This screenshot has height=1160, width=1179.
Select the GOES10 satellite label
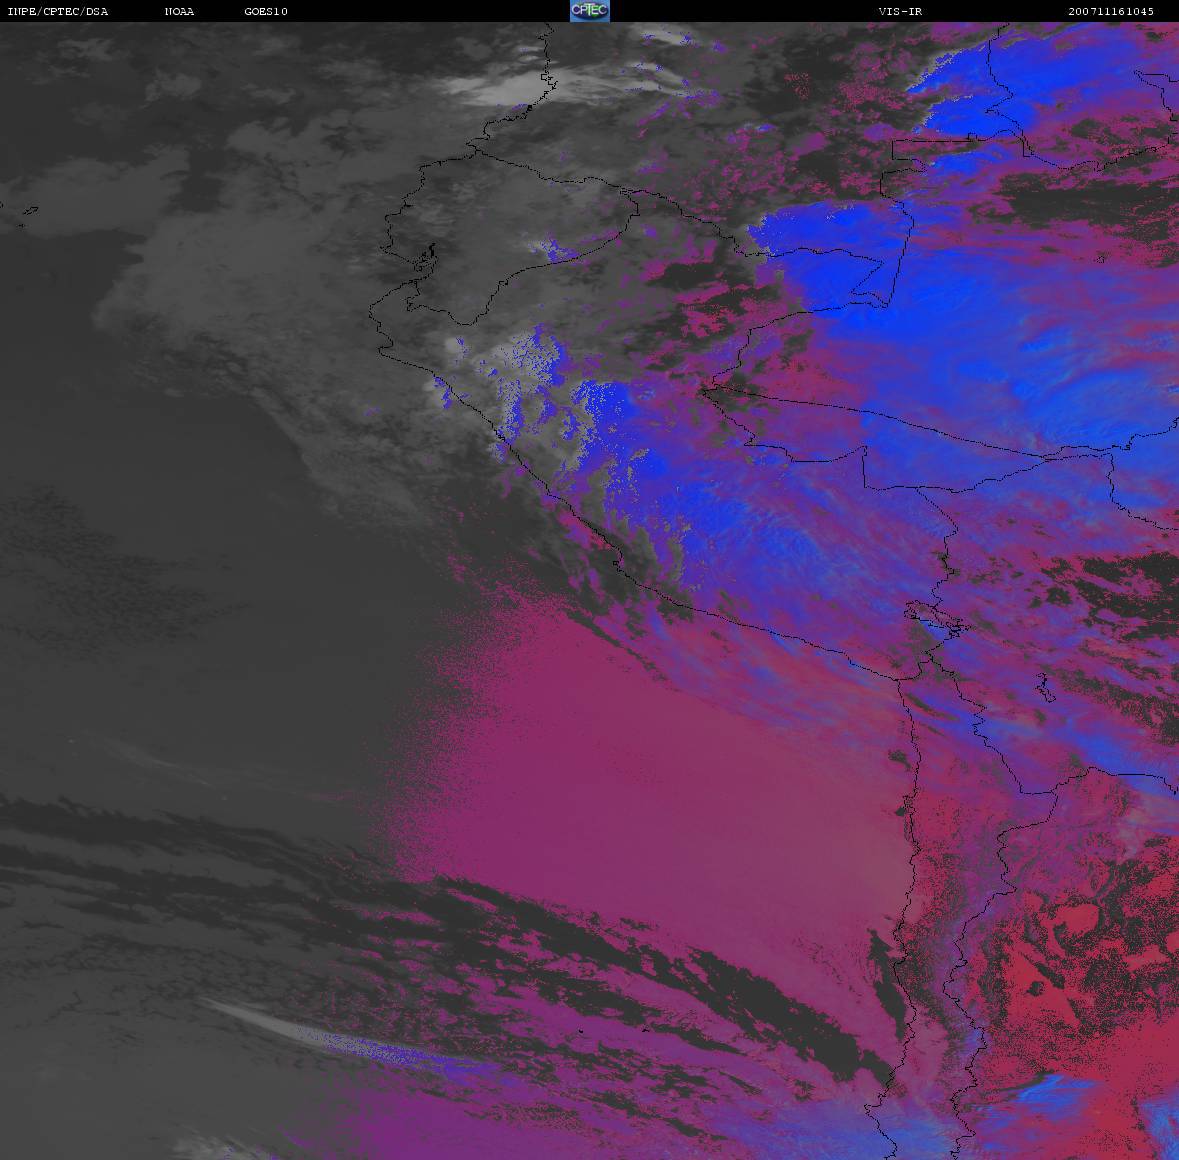266,11
